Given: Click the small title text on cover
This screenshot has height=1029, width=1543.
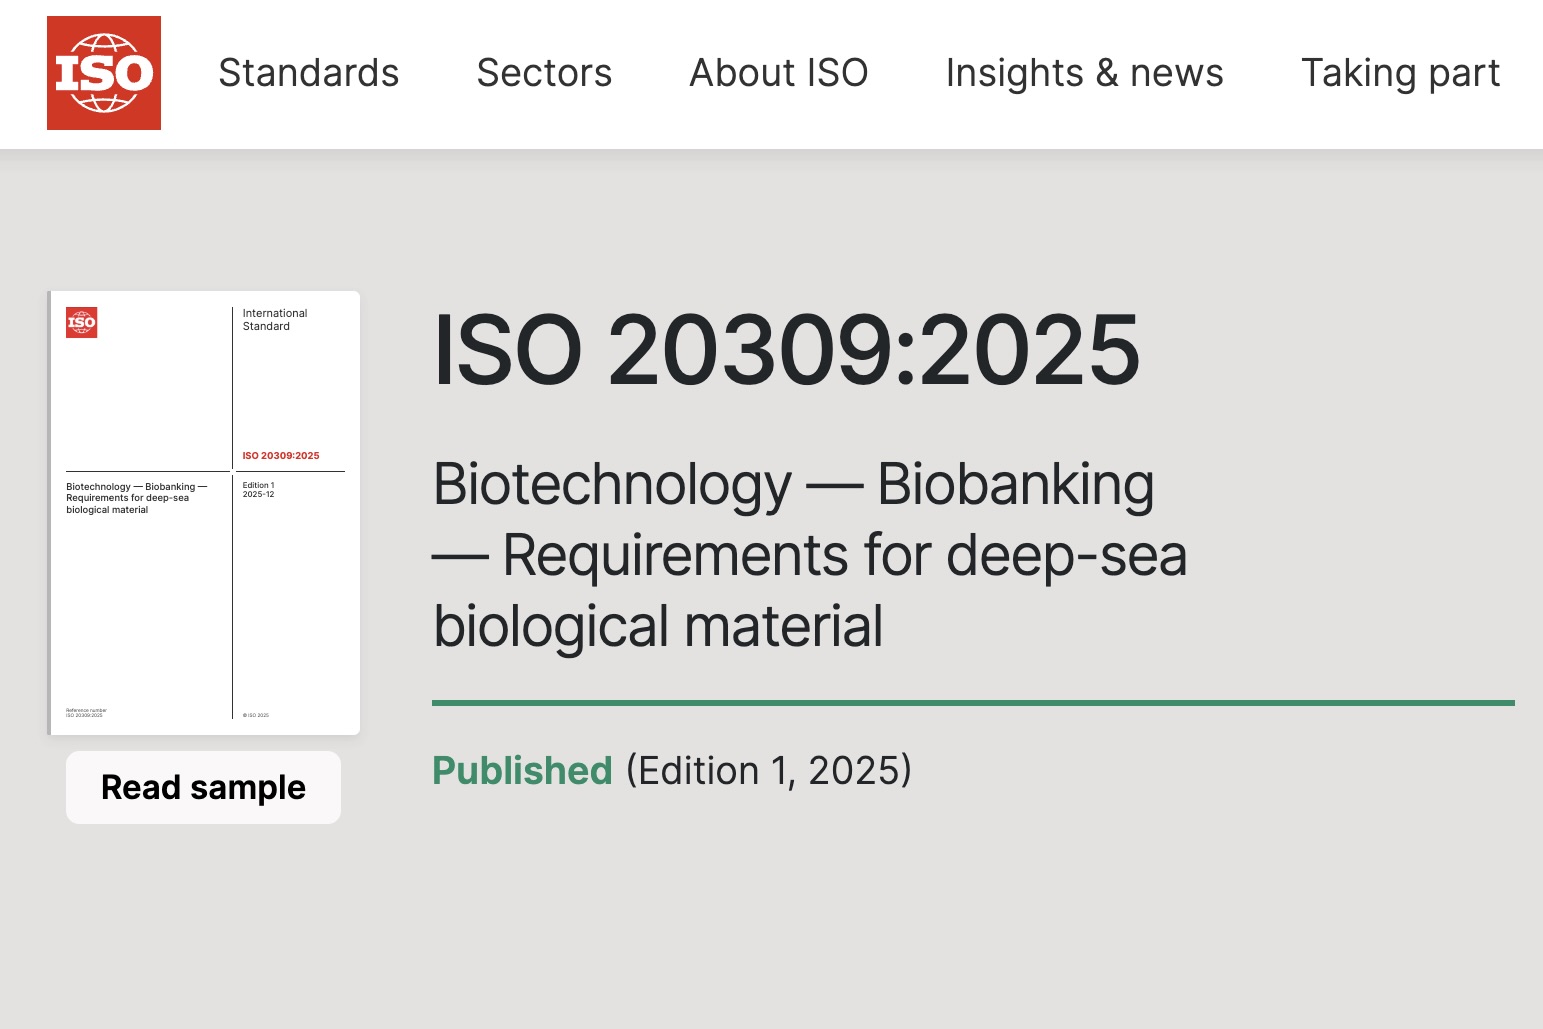Looking at the screenshot, I should click(136, 498).
